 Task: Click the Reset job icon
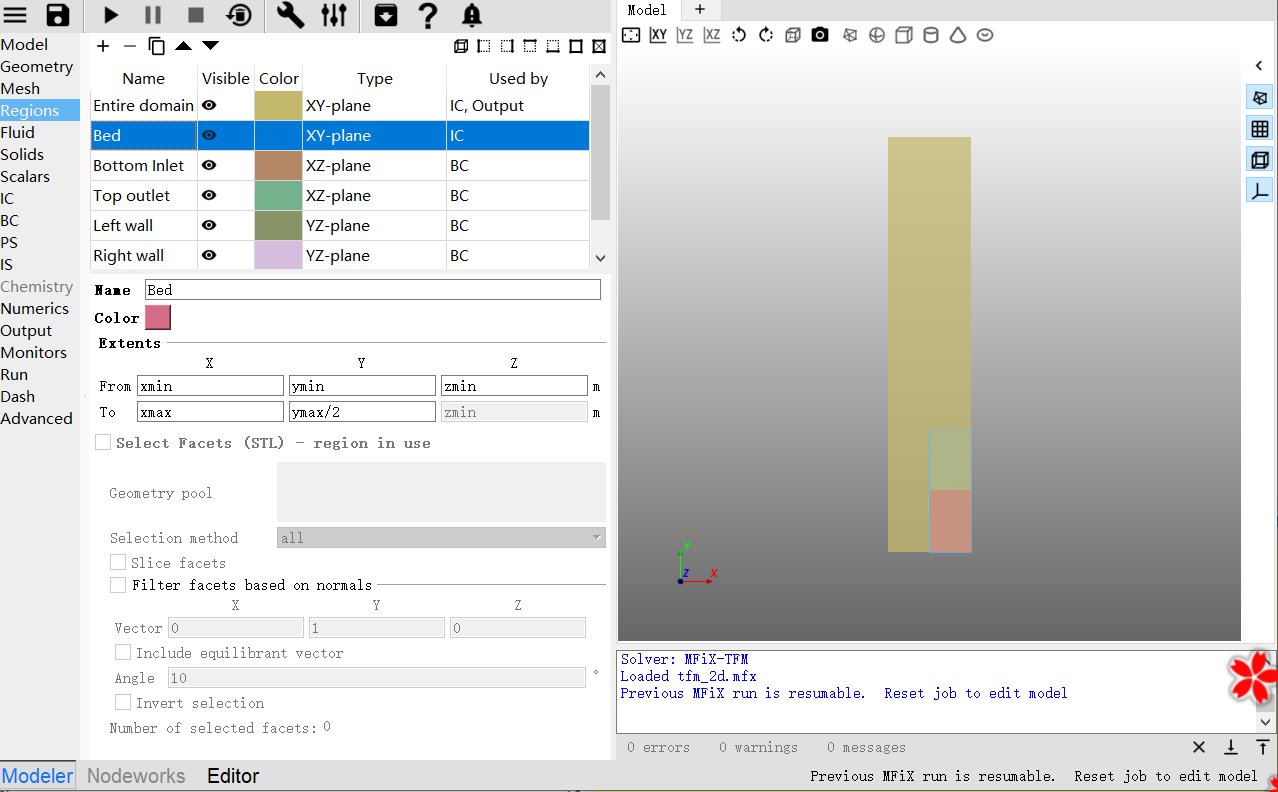click(239, 15)
